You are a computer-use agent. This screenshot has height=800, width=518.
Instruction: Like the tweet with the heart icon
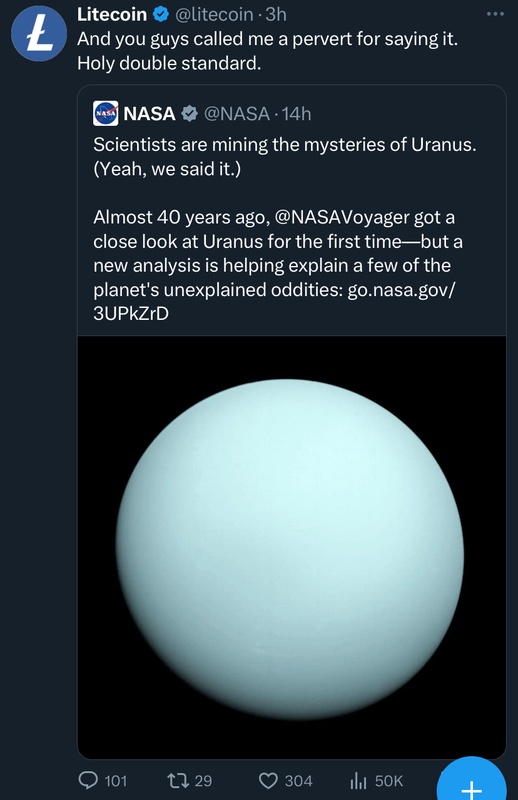point(268,781)
